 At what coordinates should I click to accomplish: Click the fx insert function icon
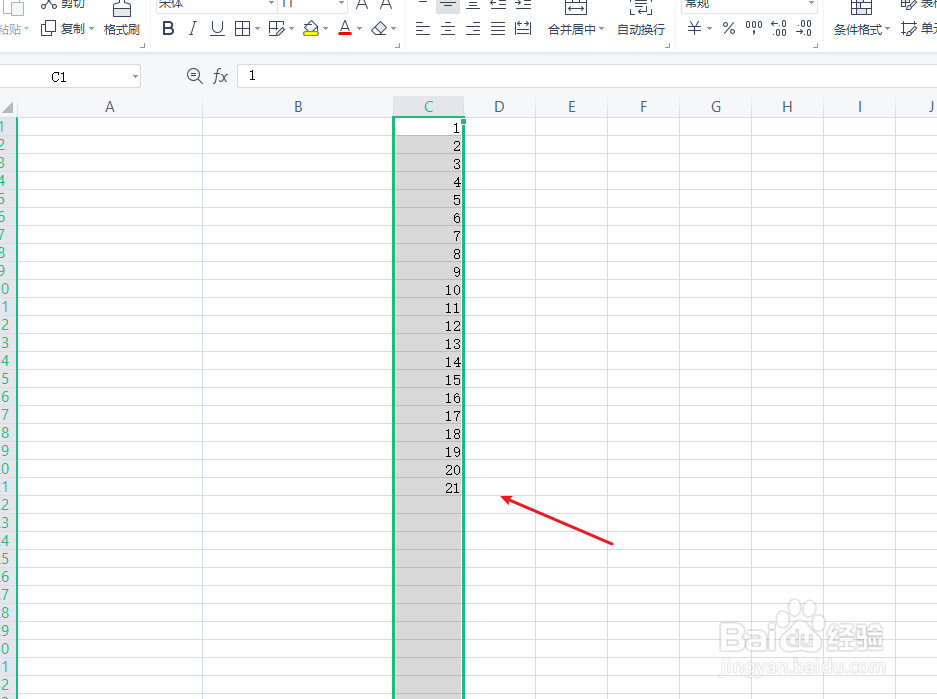coord(221,76)
